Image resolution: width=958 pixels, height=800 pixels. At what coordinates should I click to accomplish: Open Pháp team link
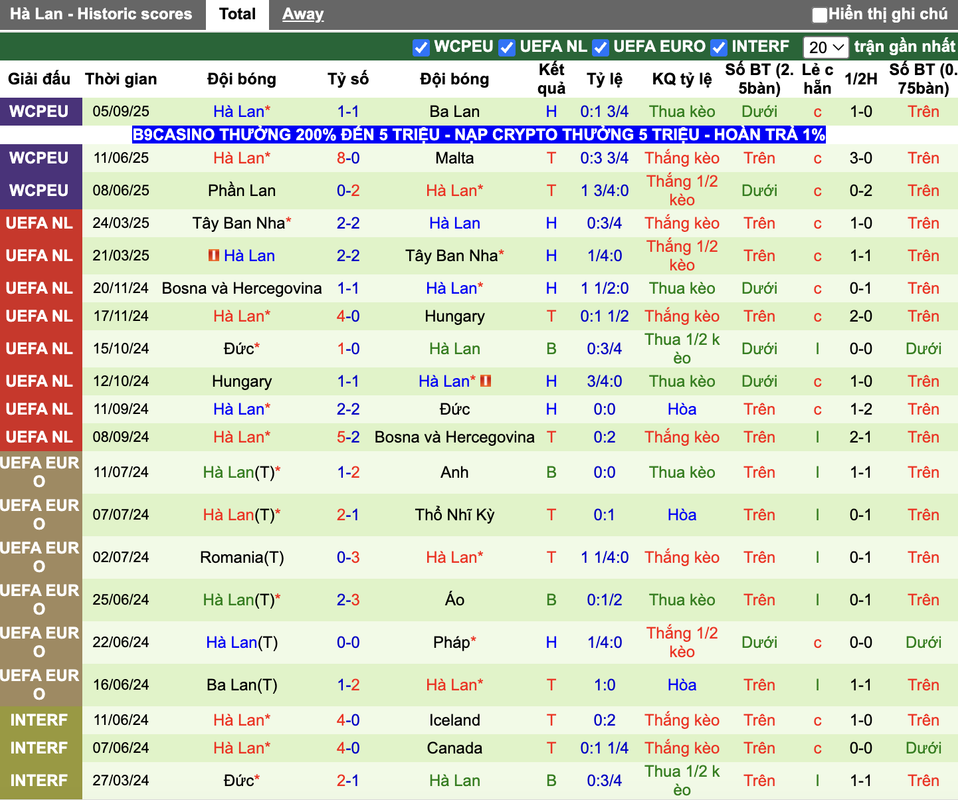pos(454,643)
